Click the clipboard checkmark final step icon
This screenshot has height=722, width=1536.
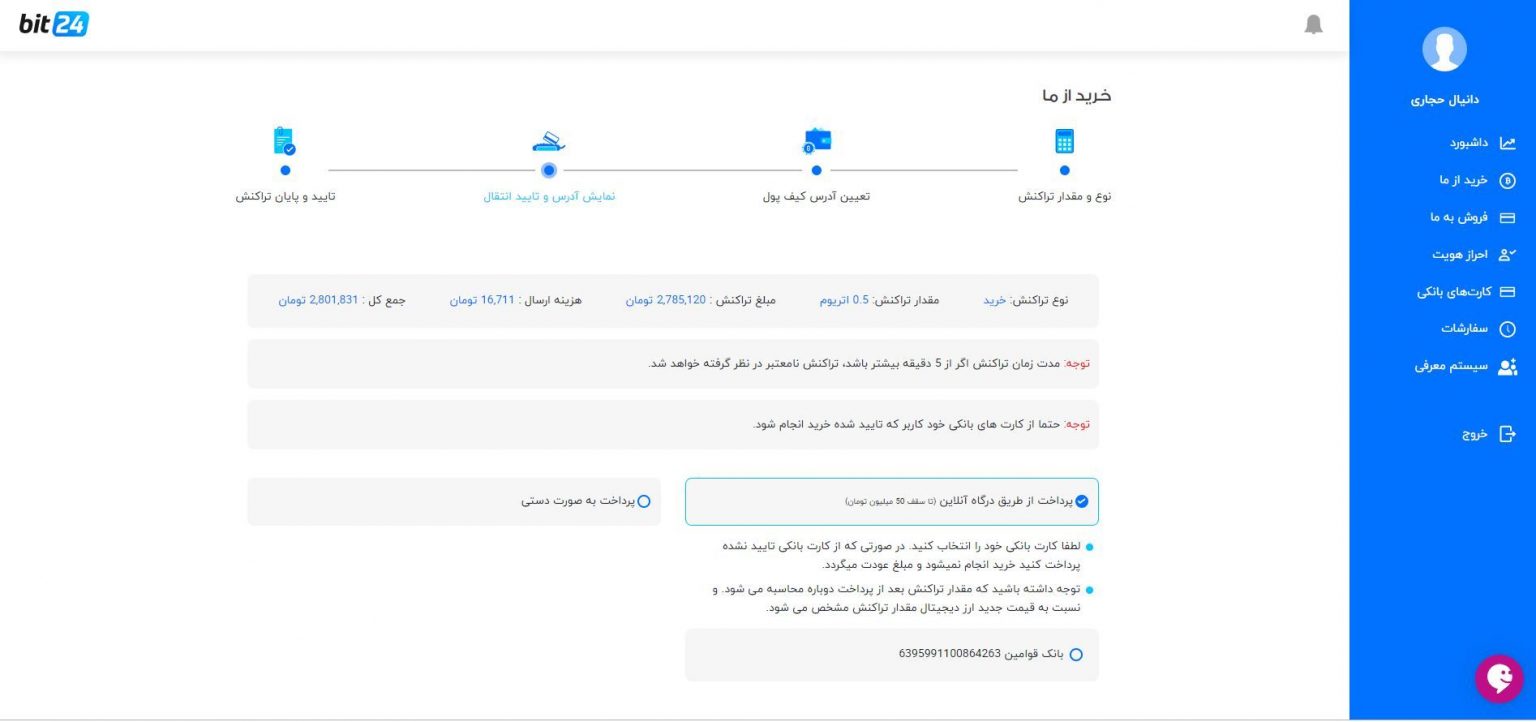(x=284, y=141)
